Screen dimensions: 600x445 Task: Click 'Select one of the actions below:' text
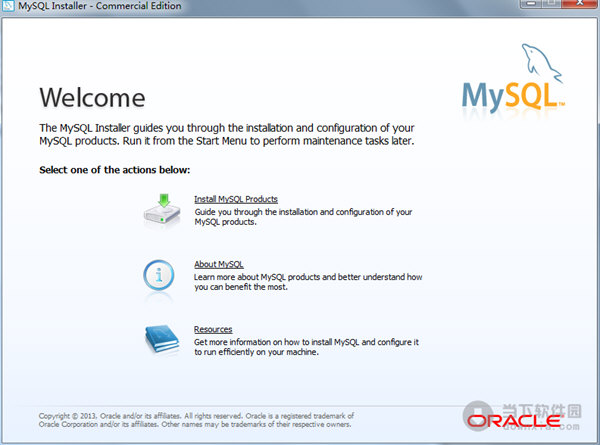pyautogui.click(x=114, y=170)
